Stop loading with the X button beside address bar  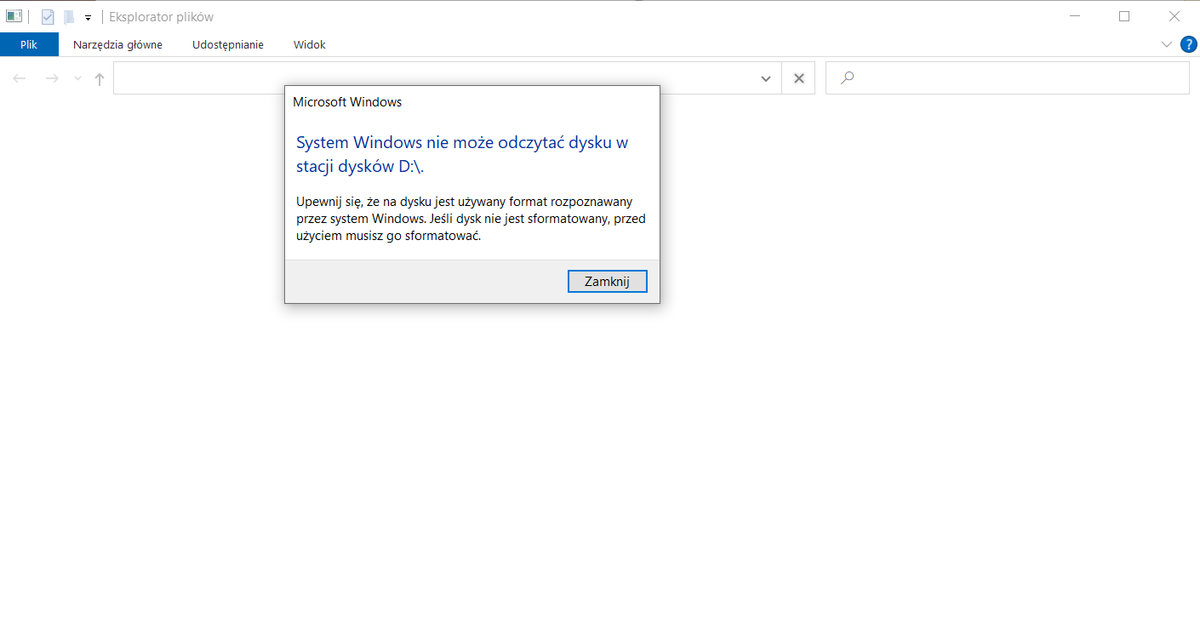pyautogui.click(x=798, y=79)
